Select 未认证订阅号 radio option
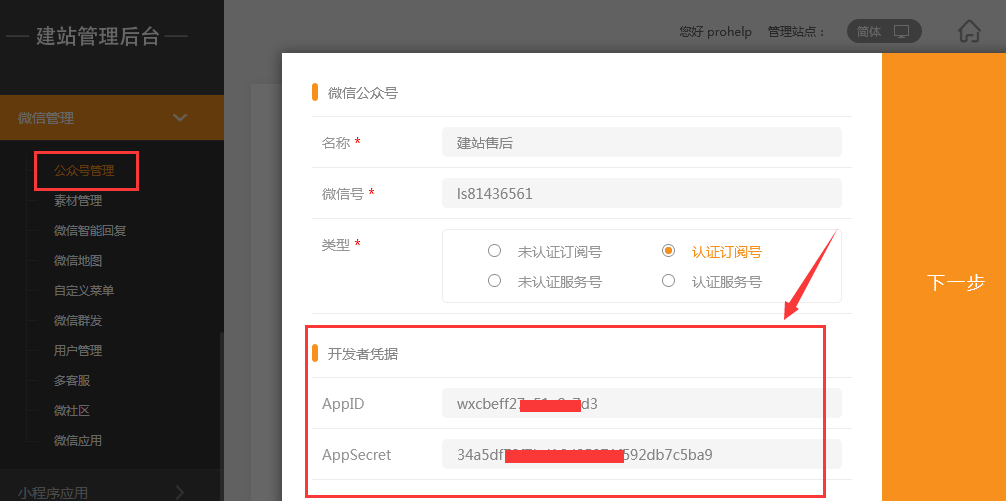The height and width of the screenshot is (501, 1006). (x=494, y=252)
